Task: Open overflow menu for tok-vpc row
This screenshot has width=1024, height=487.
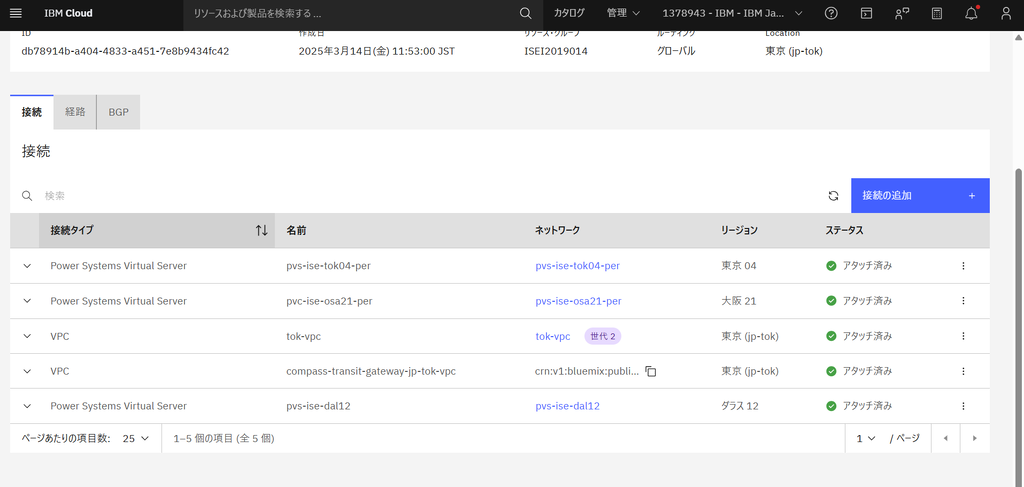Action: [963, 336]
